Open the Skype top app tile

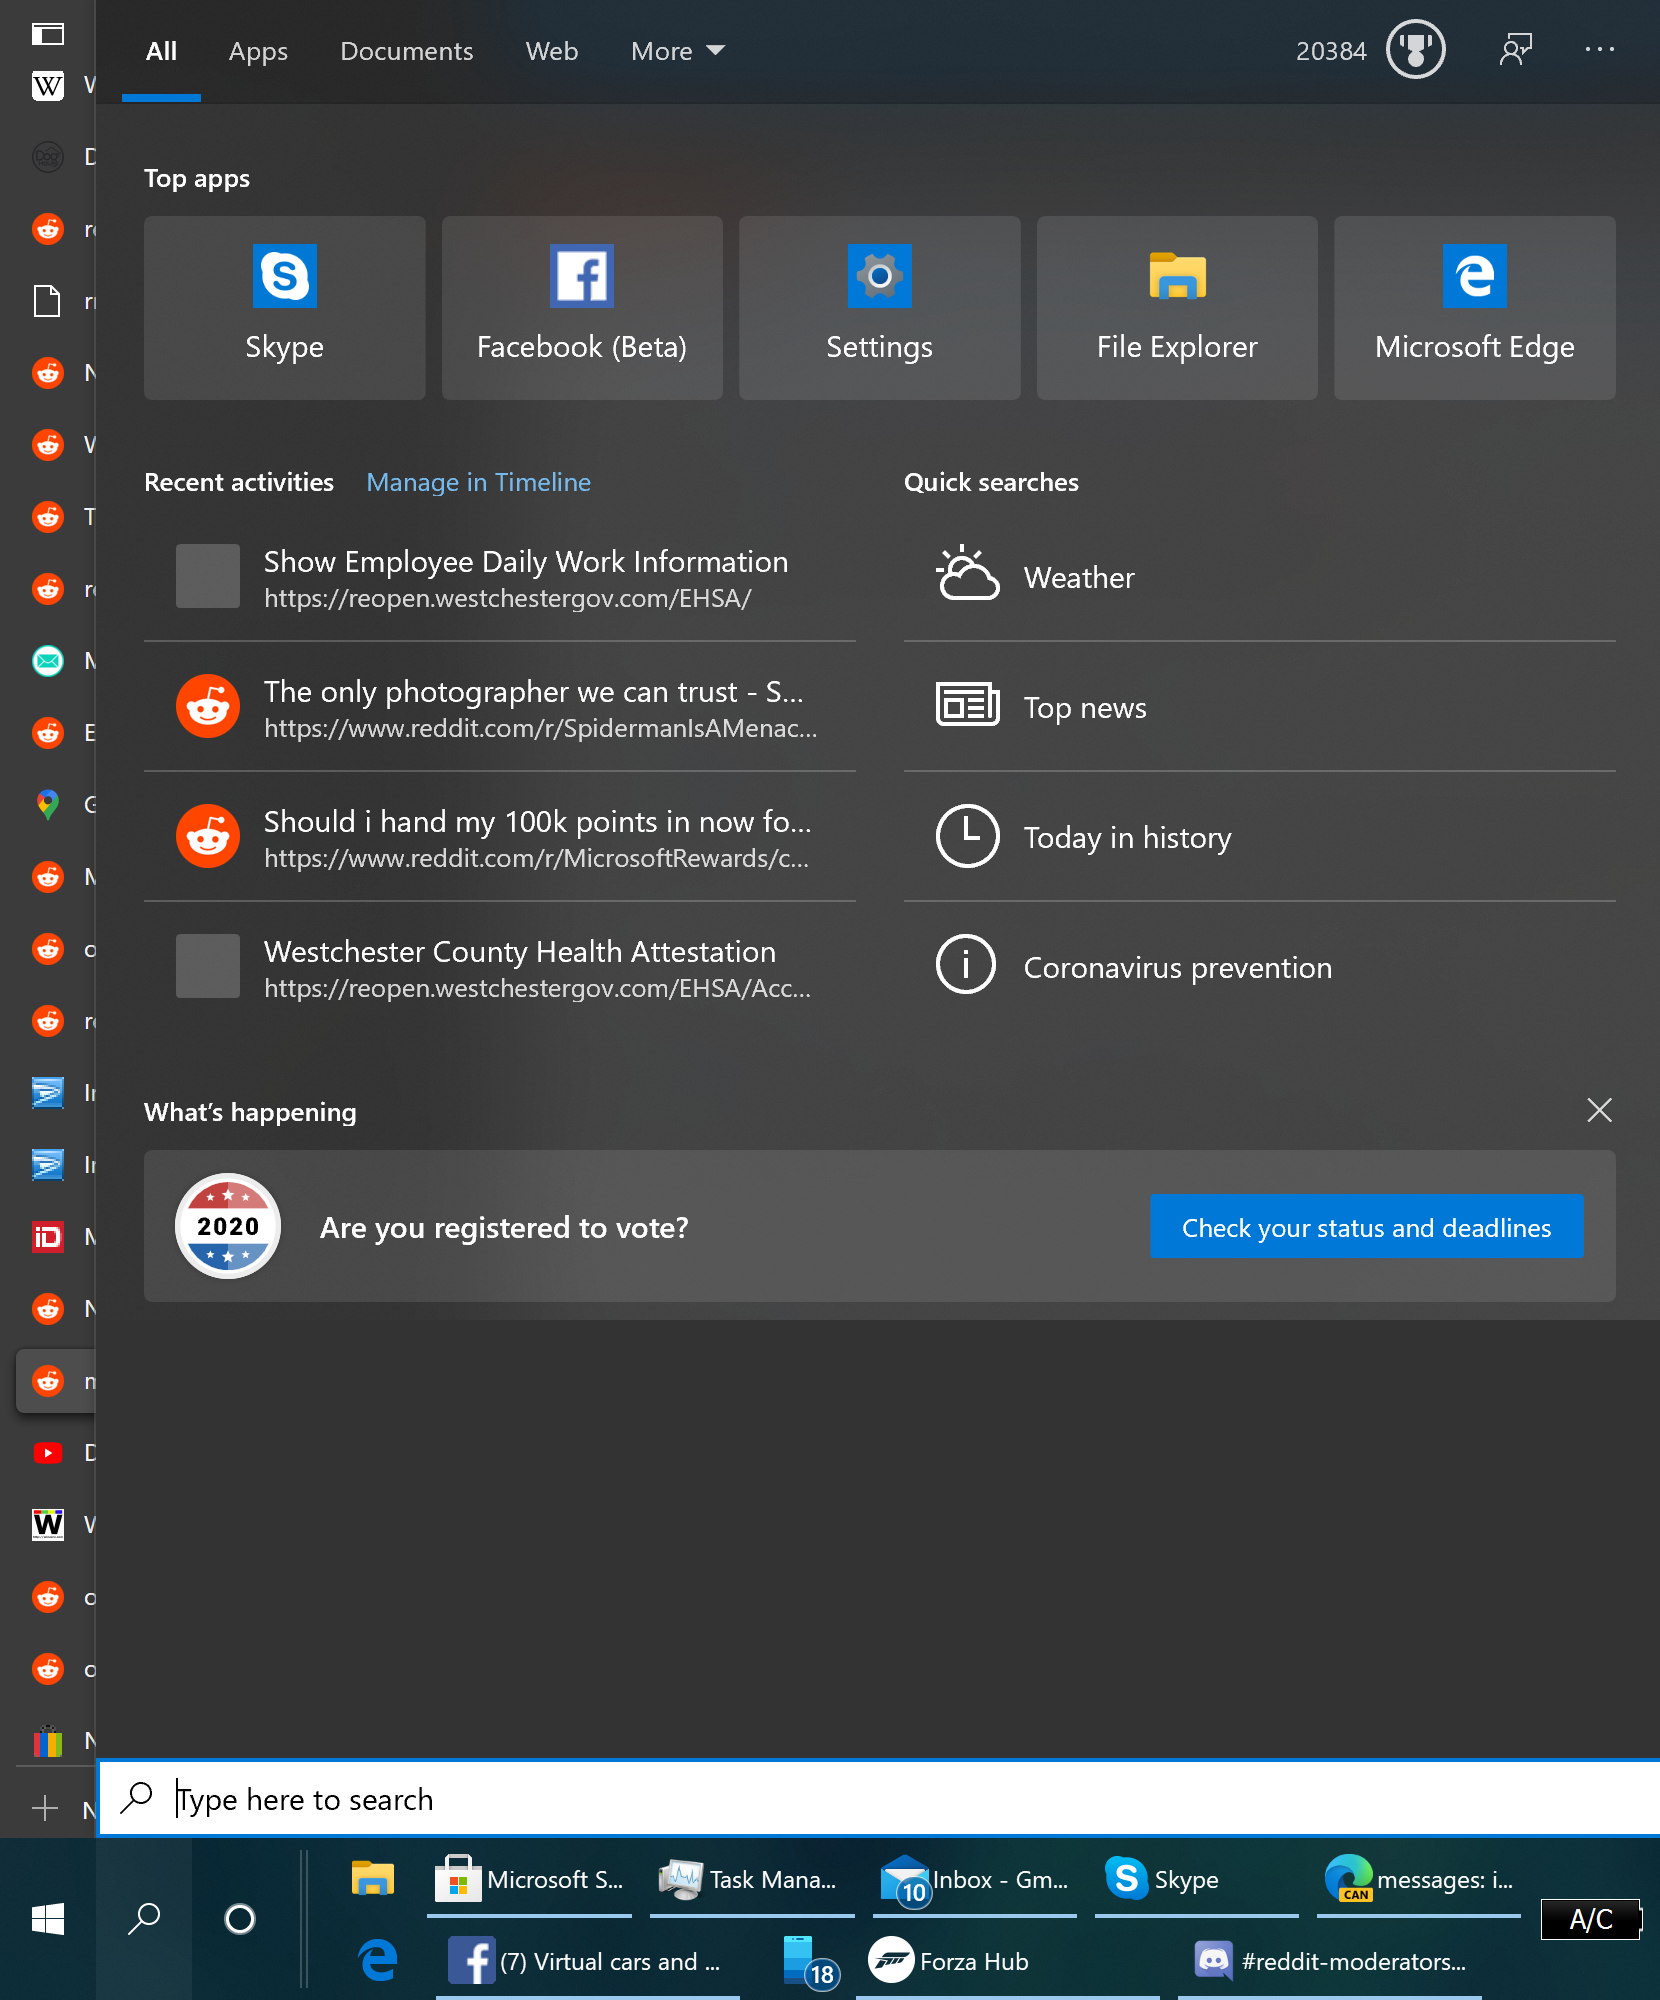(284, 308)
